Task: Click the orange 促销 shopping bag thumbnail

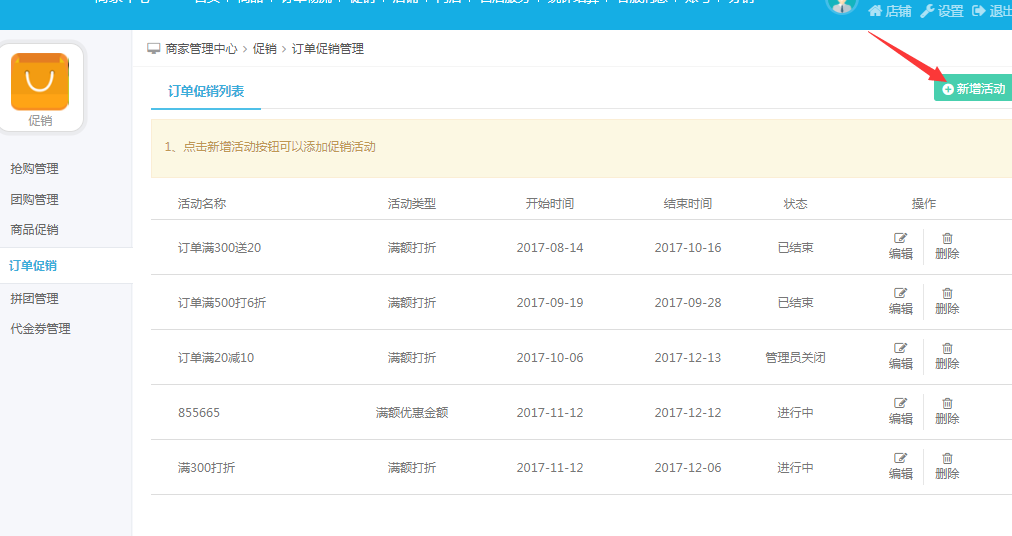Action: pyautogui.click(x=40, y=82)
